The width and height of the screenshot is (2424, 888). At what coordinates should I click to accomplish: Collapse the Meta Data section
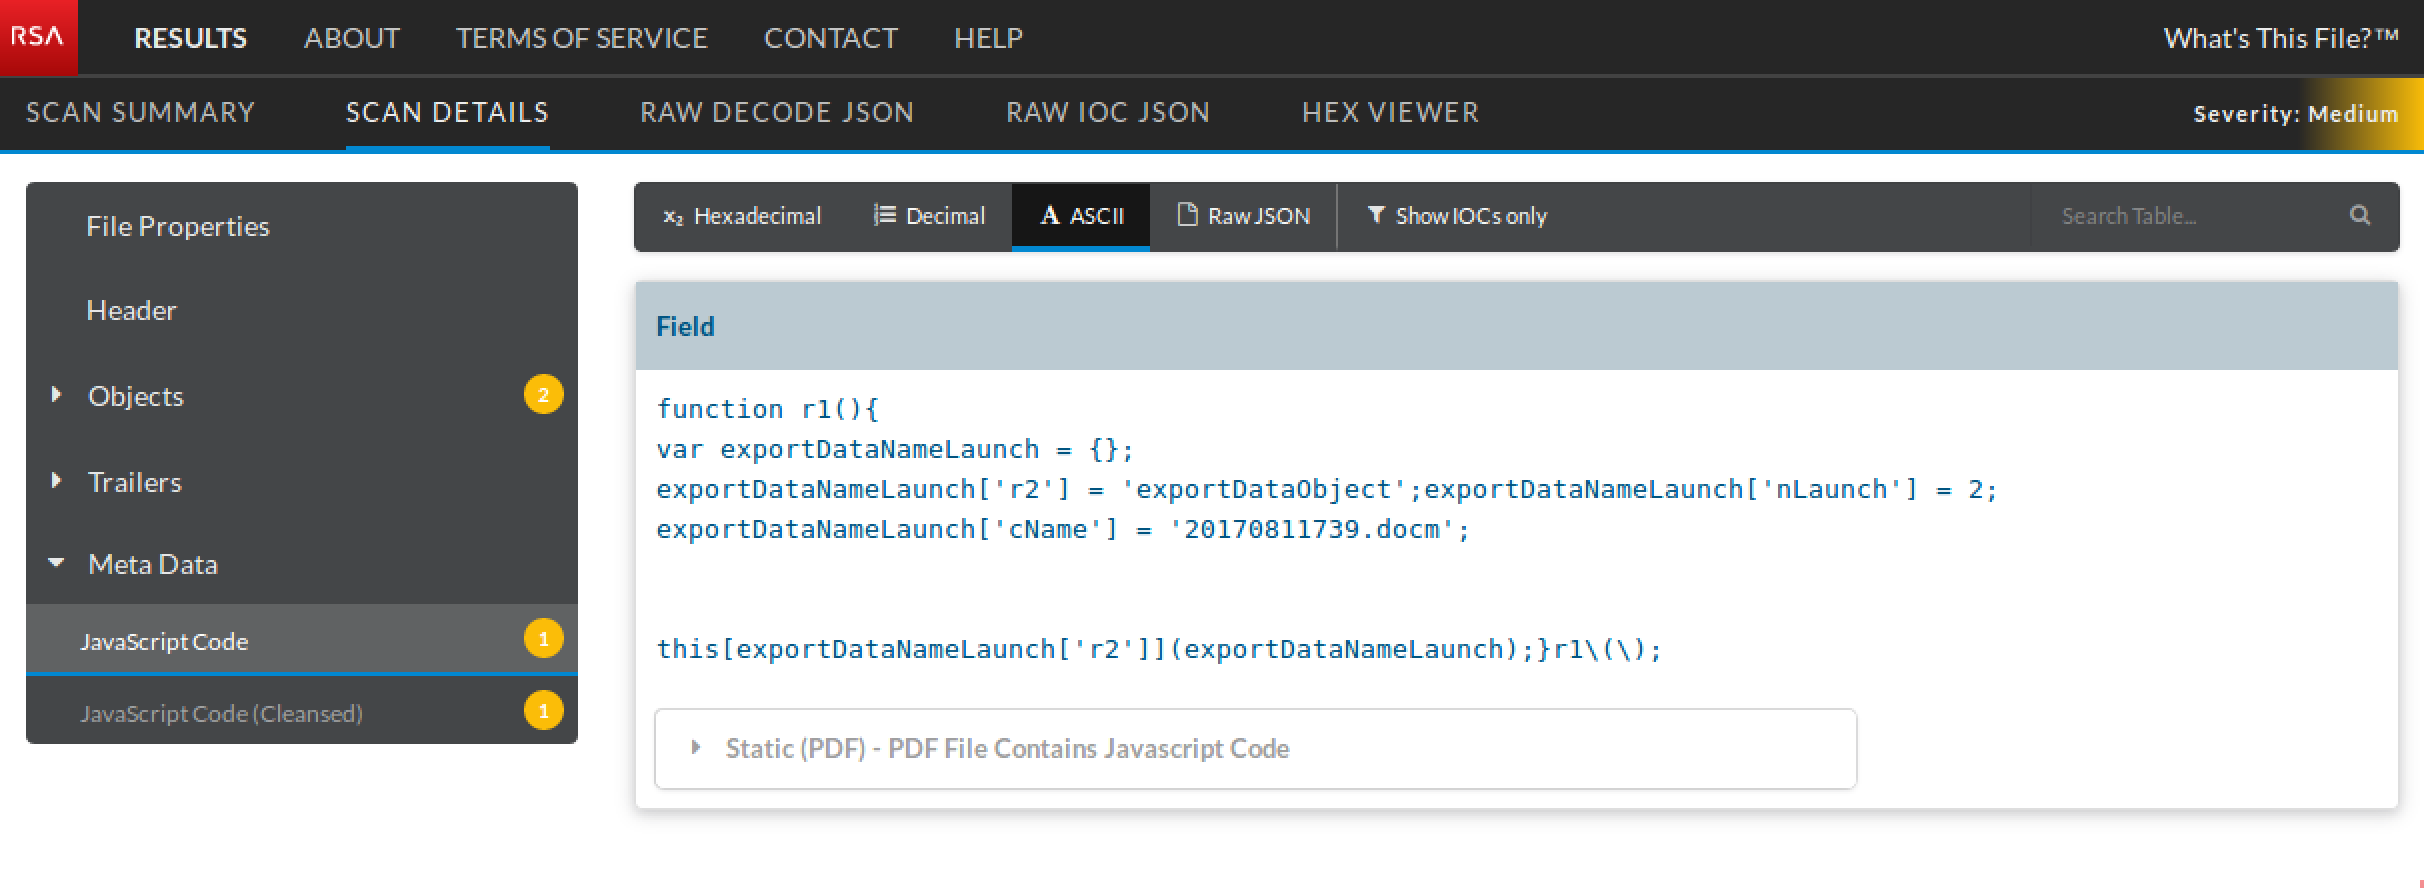pyautogui.click(x=57, y=564)
